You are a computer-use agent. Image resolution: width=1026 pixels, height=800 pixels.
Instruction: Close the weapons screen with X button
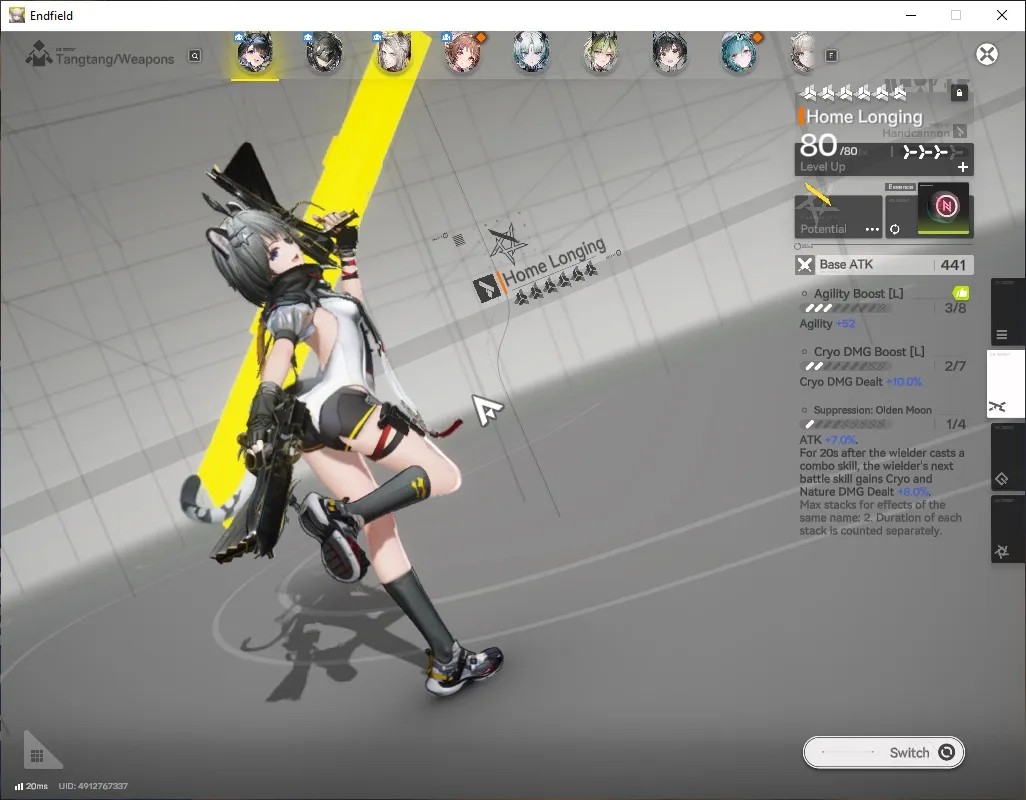[x=987, y=54]
